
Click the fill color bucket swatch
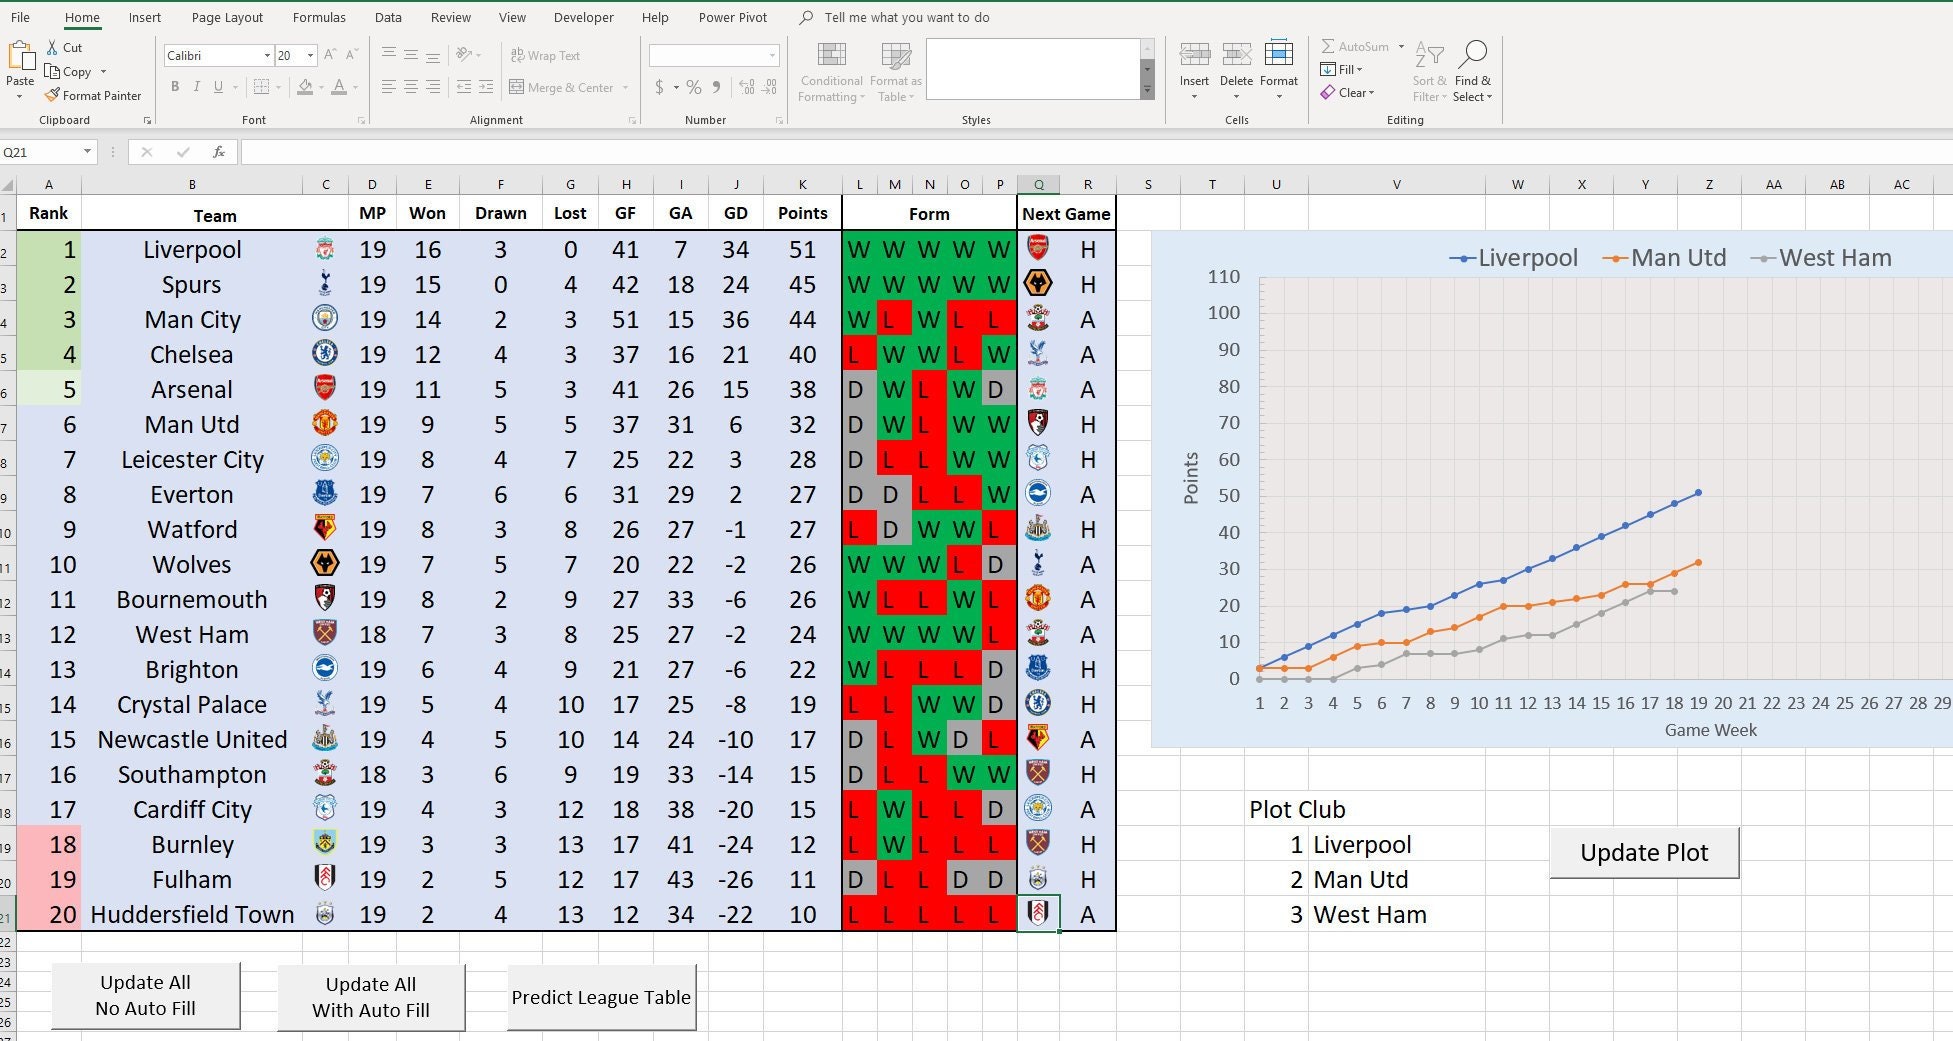(x=305, y=87)
